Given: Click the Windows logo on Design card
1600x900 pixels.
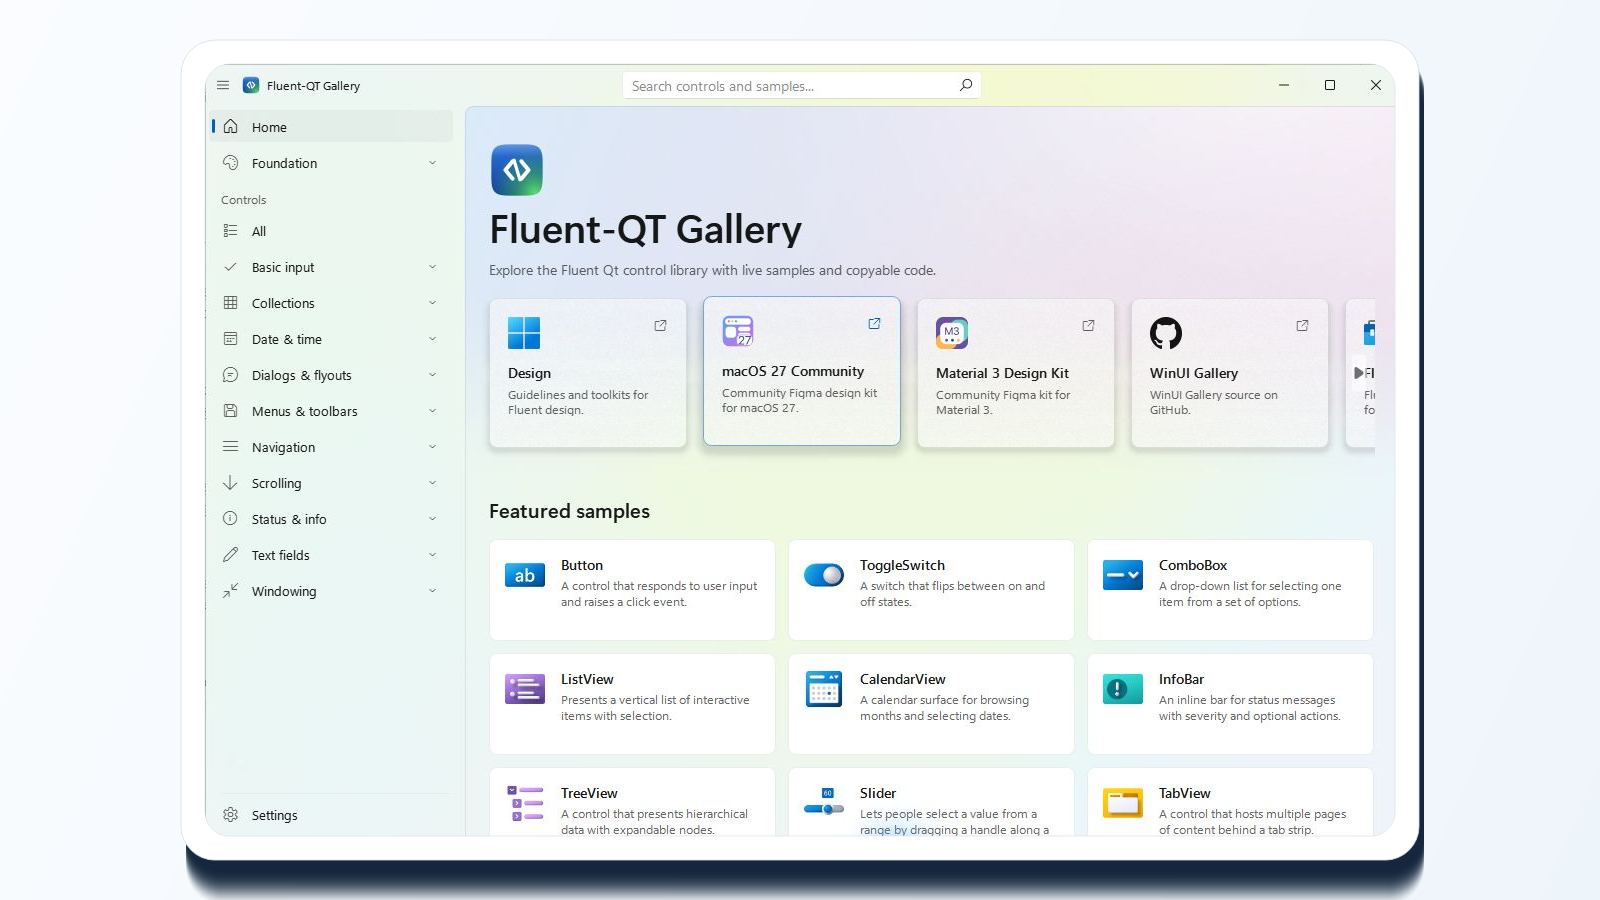Looking at the screenshot, I should 524,333.
